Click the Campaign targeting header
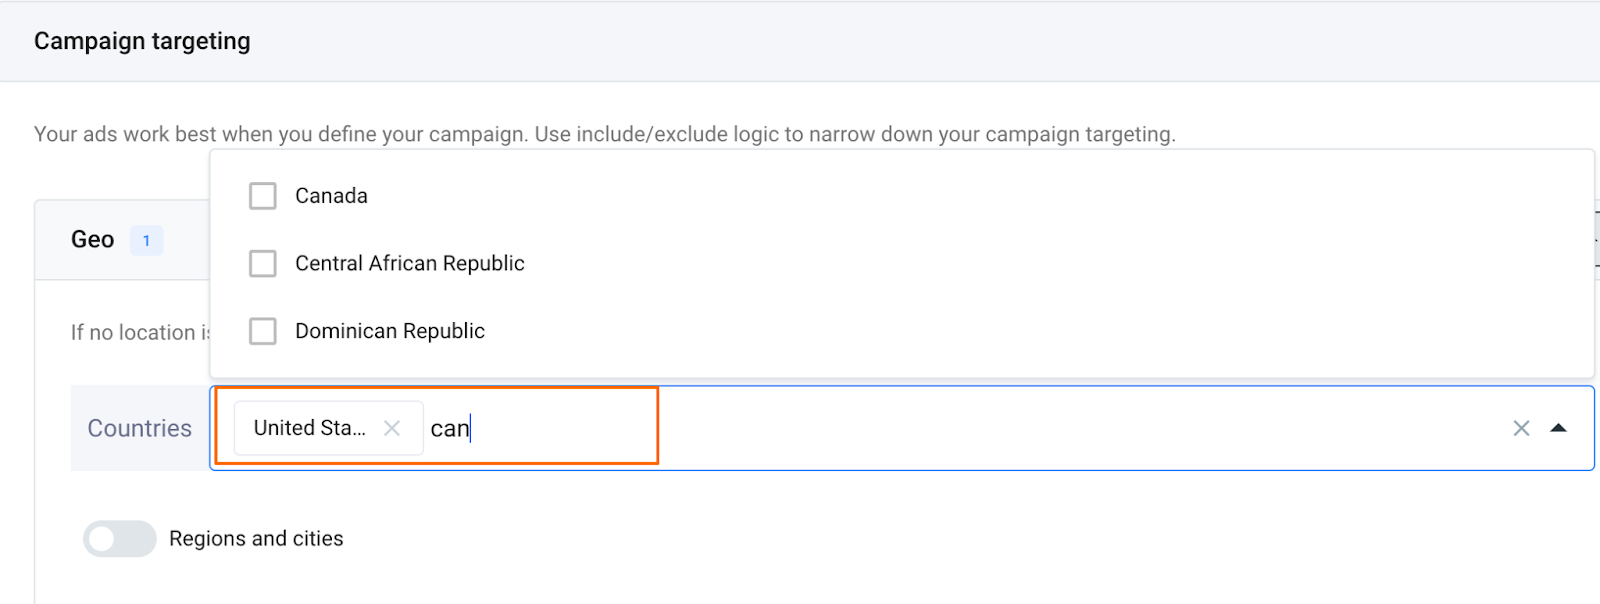Screen dimensions: 1600x604 pyautogui.click(x=141, y=40)
